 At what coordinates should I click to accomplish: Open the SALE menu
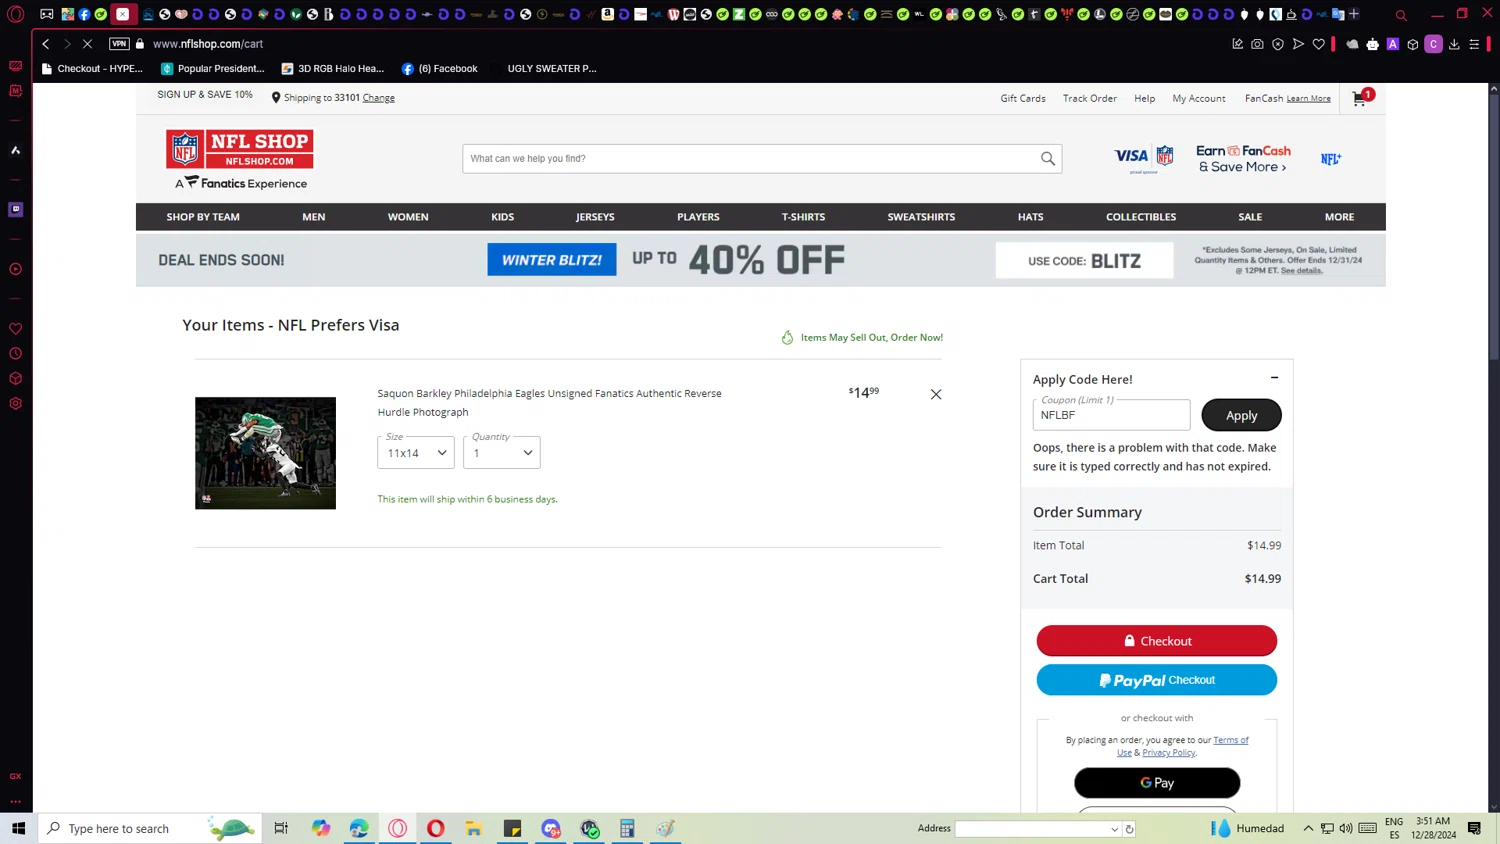click(1250, 217)
